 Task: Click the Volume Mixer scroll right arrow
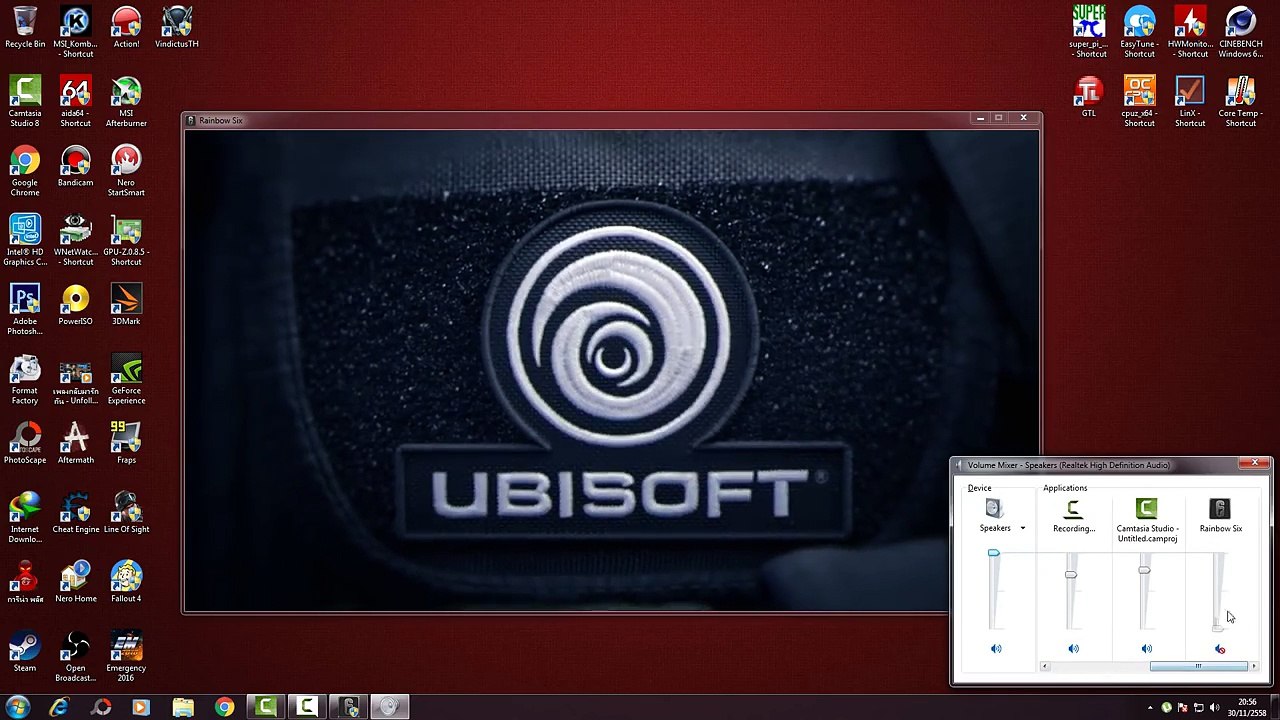coord(1254,666)
